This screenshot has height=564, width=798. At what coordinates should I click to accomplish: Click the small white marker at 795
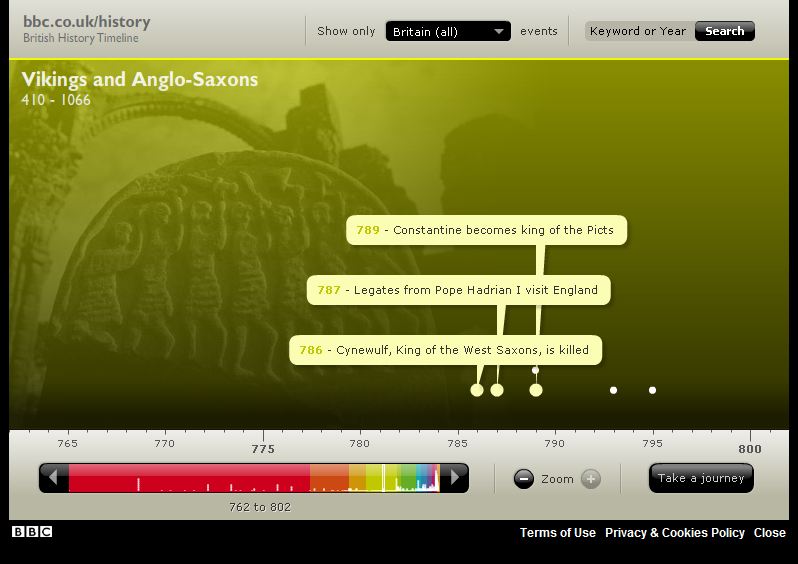[652, 390]
